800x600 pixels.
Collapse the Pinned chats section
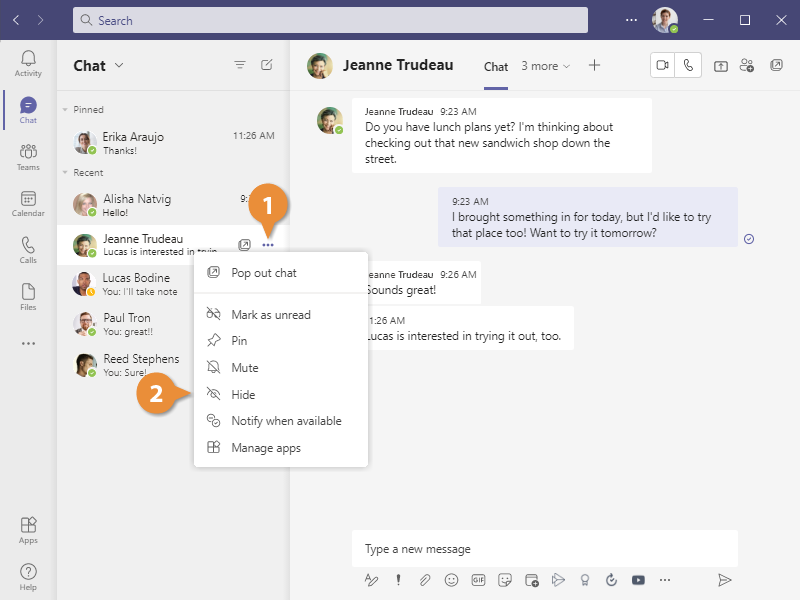click(66, 110)
